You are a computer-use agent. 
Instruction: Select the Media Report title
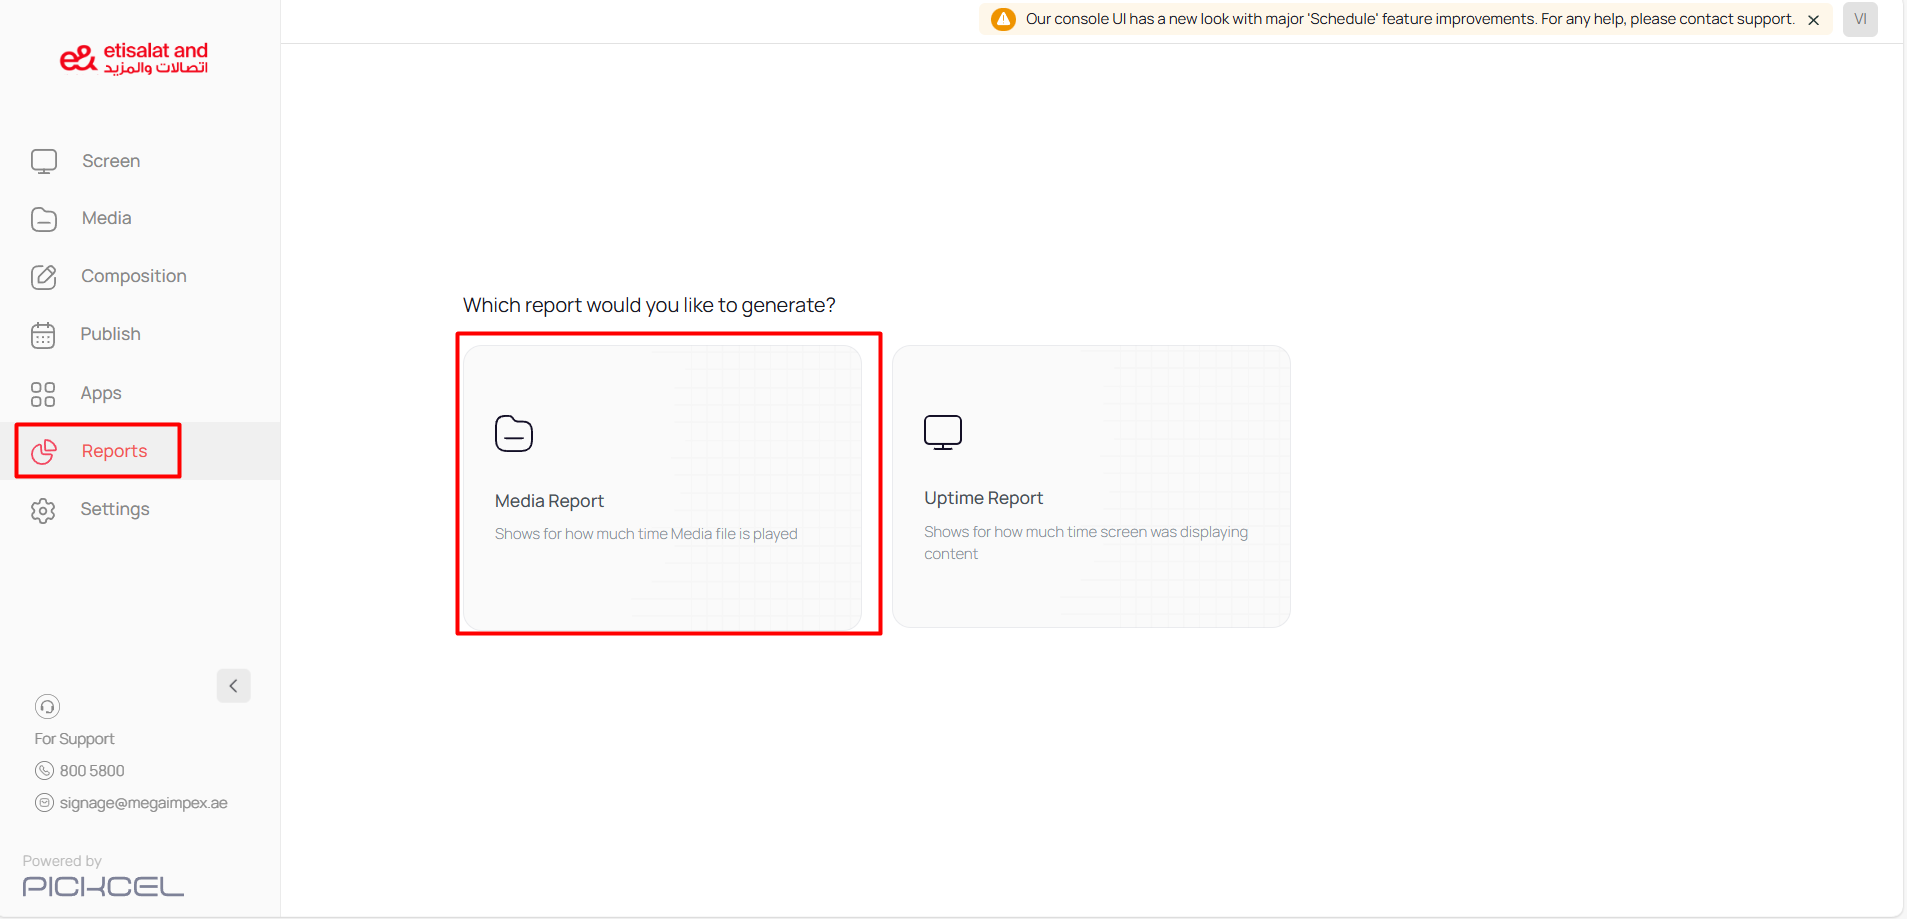pyautogui.click(x=549, y=501)
